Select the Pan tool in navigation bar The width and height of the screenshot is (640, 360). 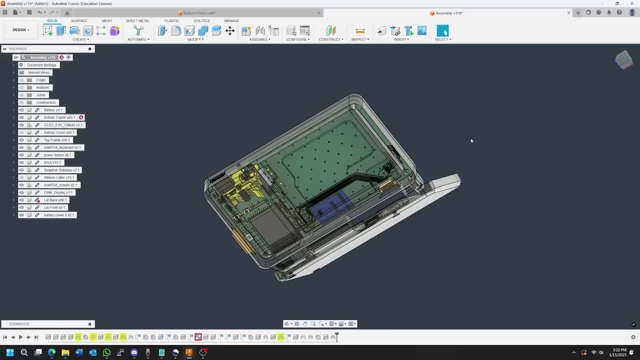pos(305,324)
